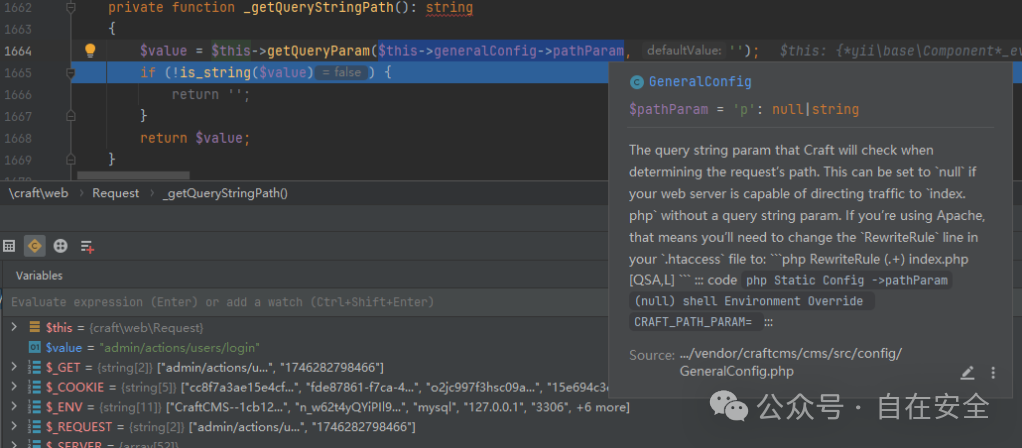Click the pencil edit icon in the documentation popup
Image resolution: width=1022 pixels, height=448 pixels.
point(967,373)
